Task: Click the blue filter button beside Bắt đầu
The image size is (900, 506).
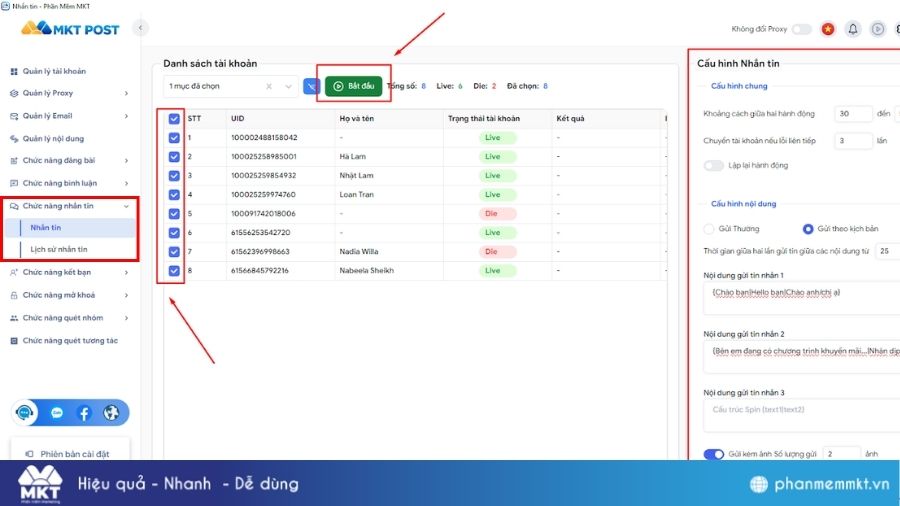Action: (311, 87)
